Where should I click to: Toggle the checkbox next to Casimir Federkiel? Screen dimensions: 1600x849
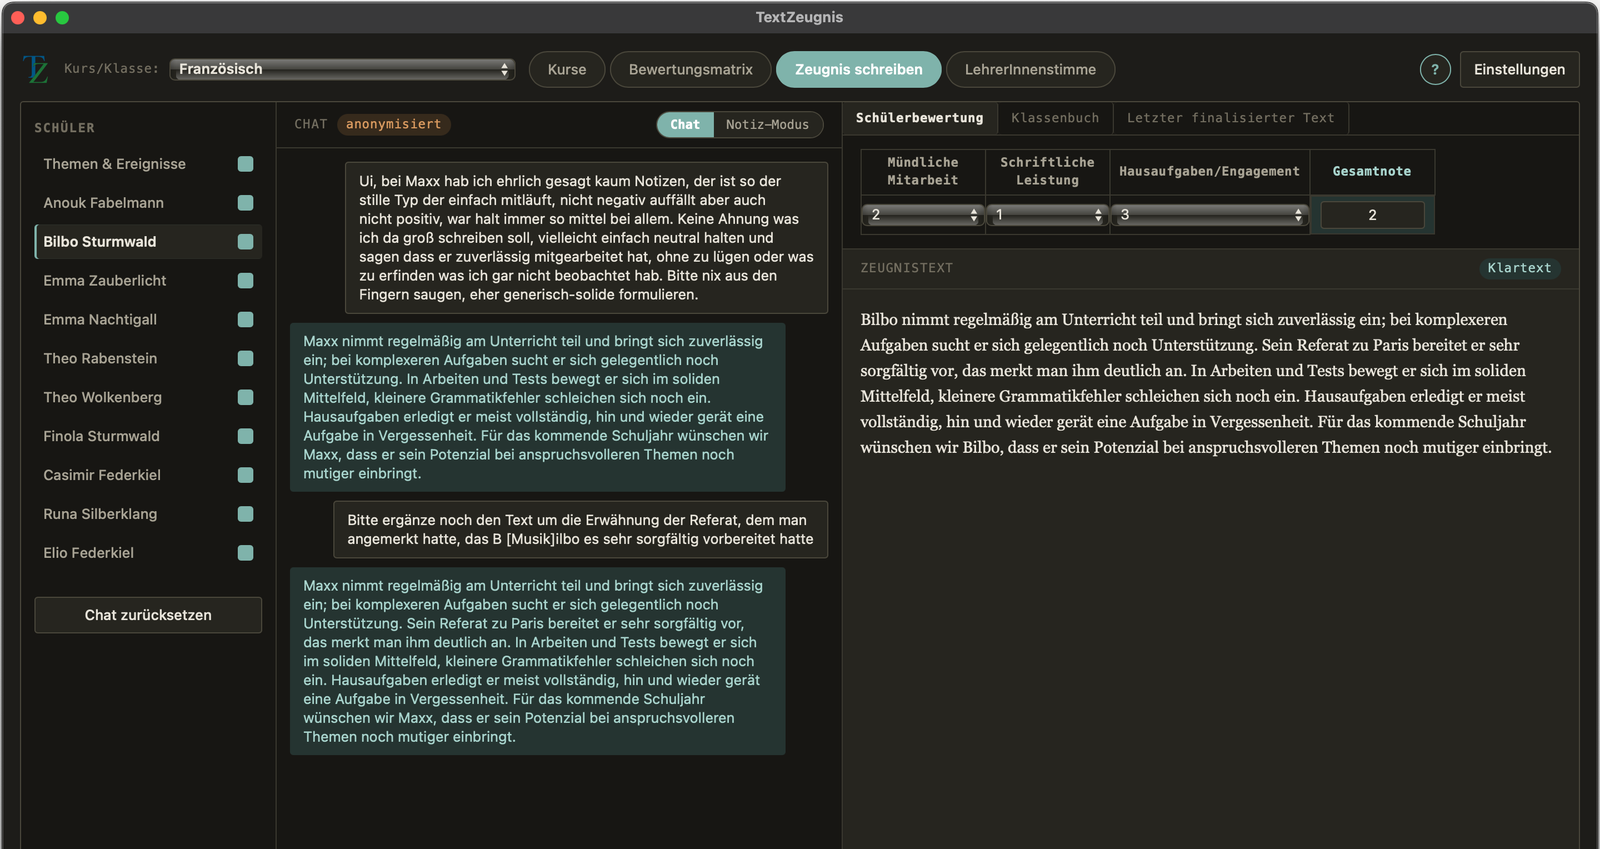[245, 475]
